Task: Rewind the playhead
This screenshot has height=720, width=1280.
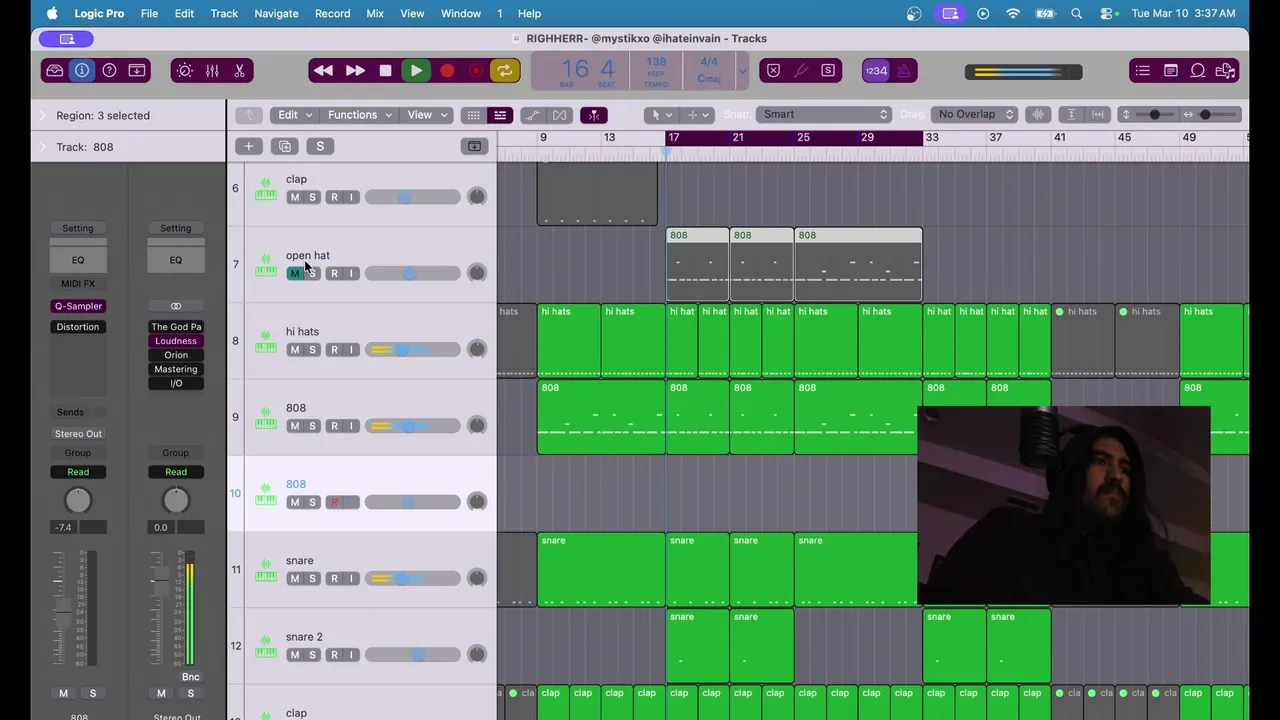Action: (x=323, y=71)
